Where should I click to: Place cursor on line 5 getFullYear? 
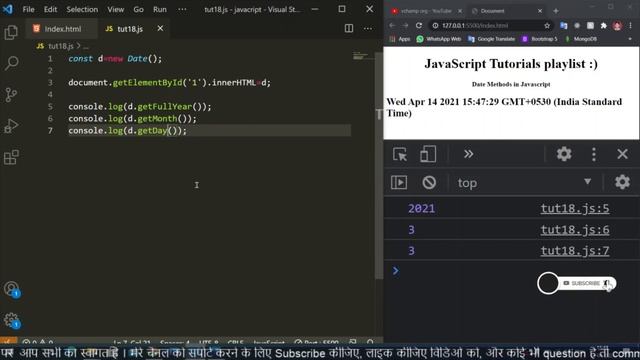[x=164, y=107]
